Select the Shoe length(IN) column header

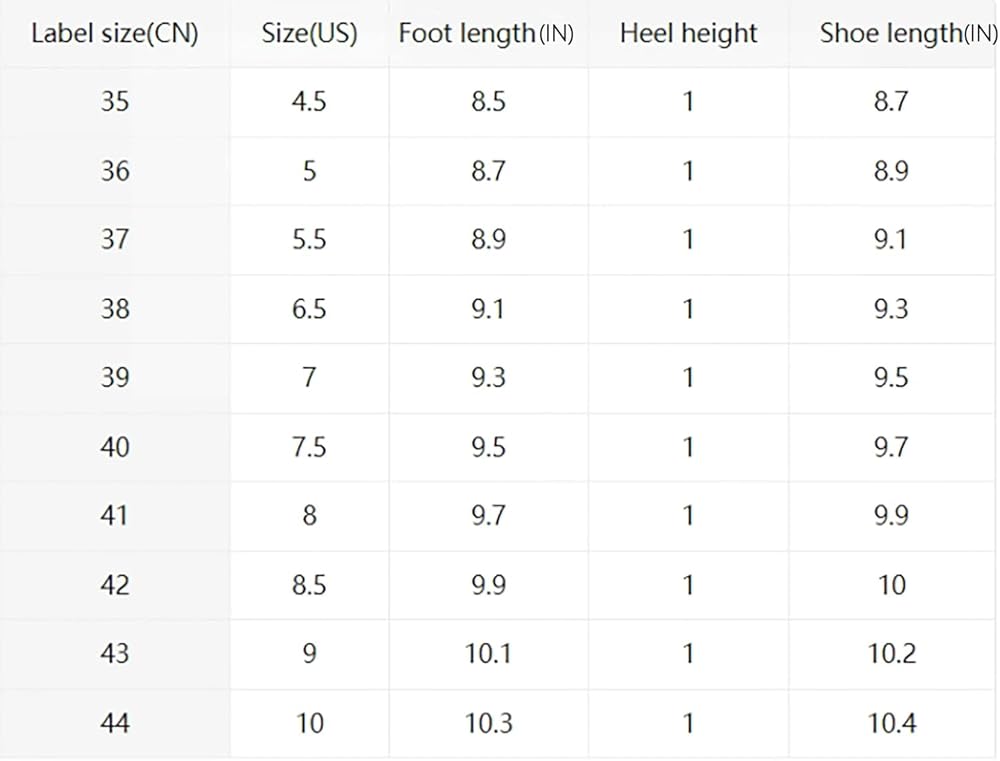905,33
